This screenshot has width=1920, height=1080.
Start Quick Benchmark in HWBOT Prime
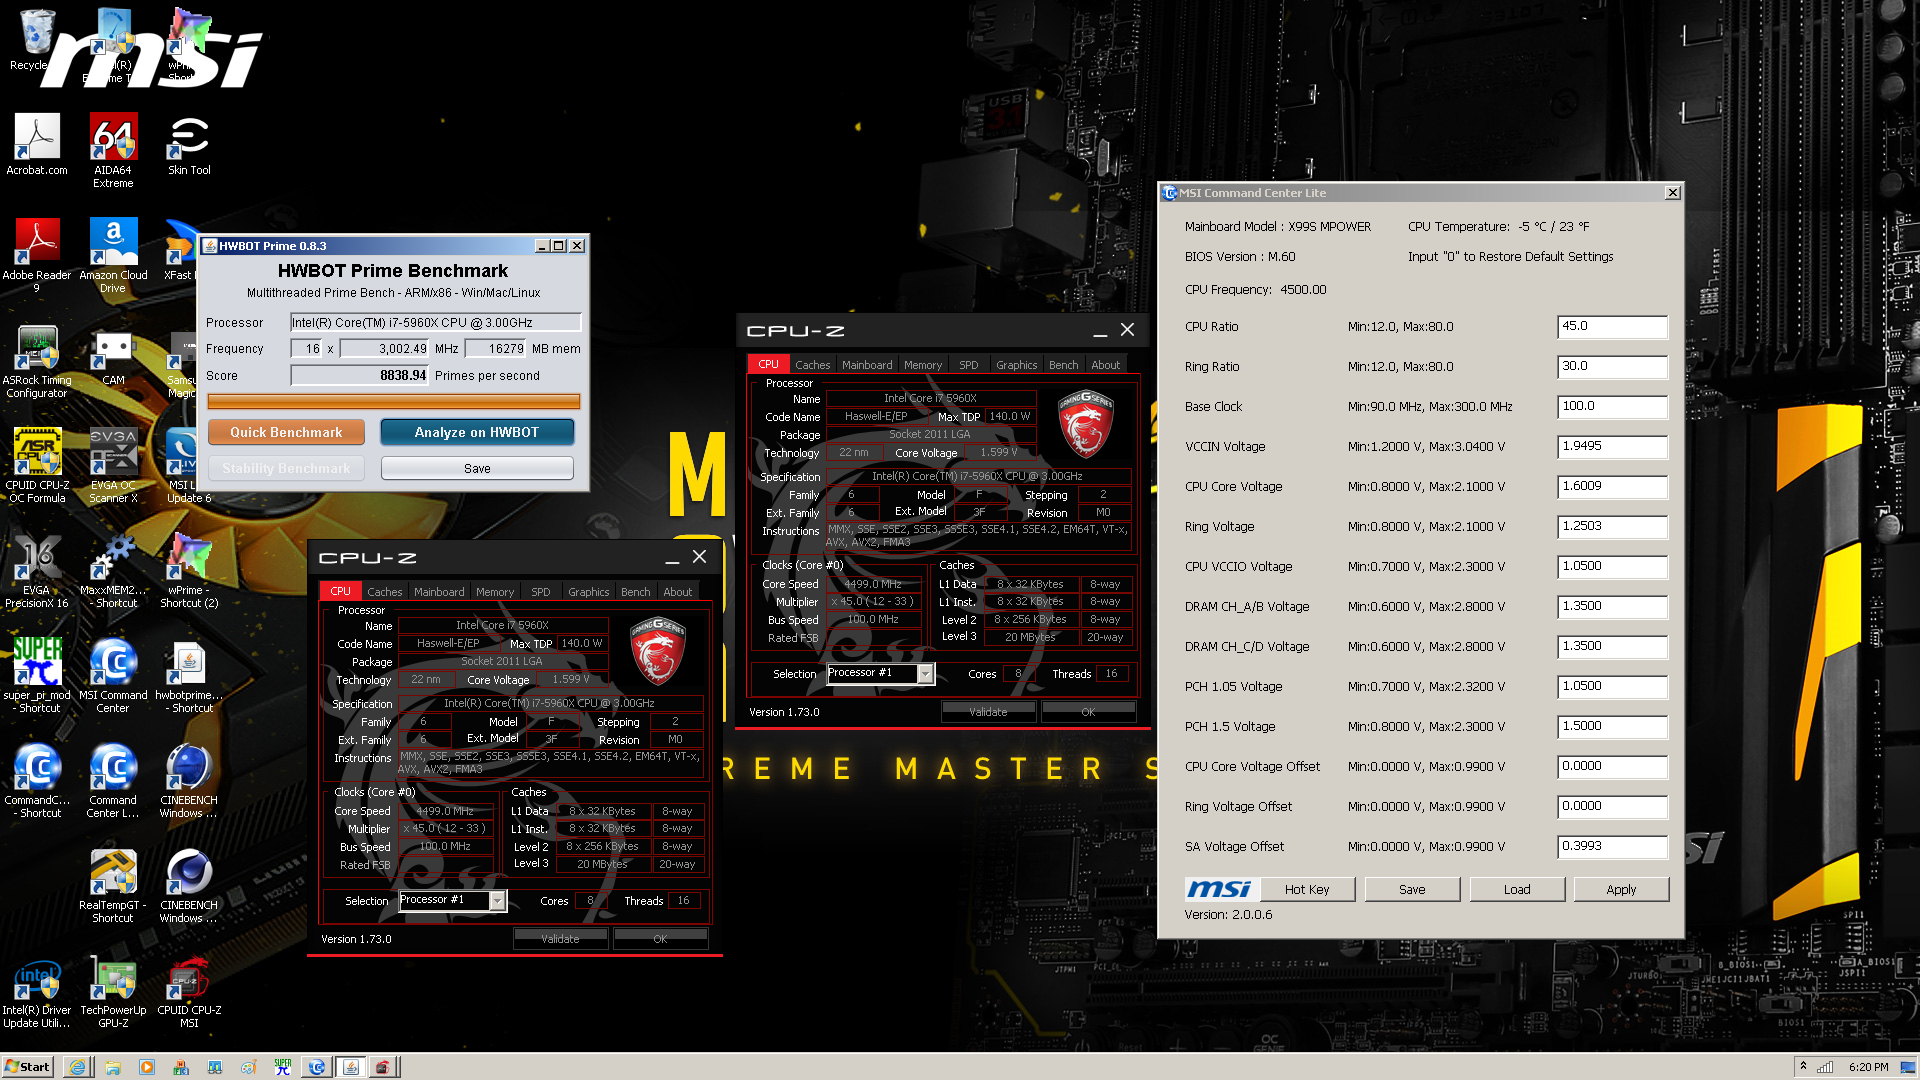[286, 432]
